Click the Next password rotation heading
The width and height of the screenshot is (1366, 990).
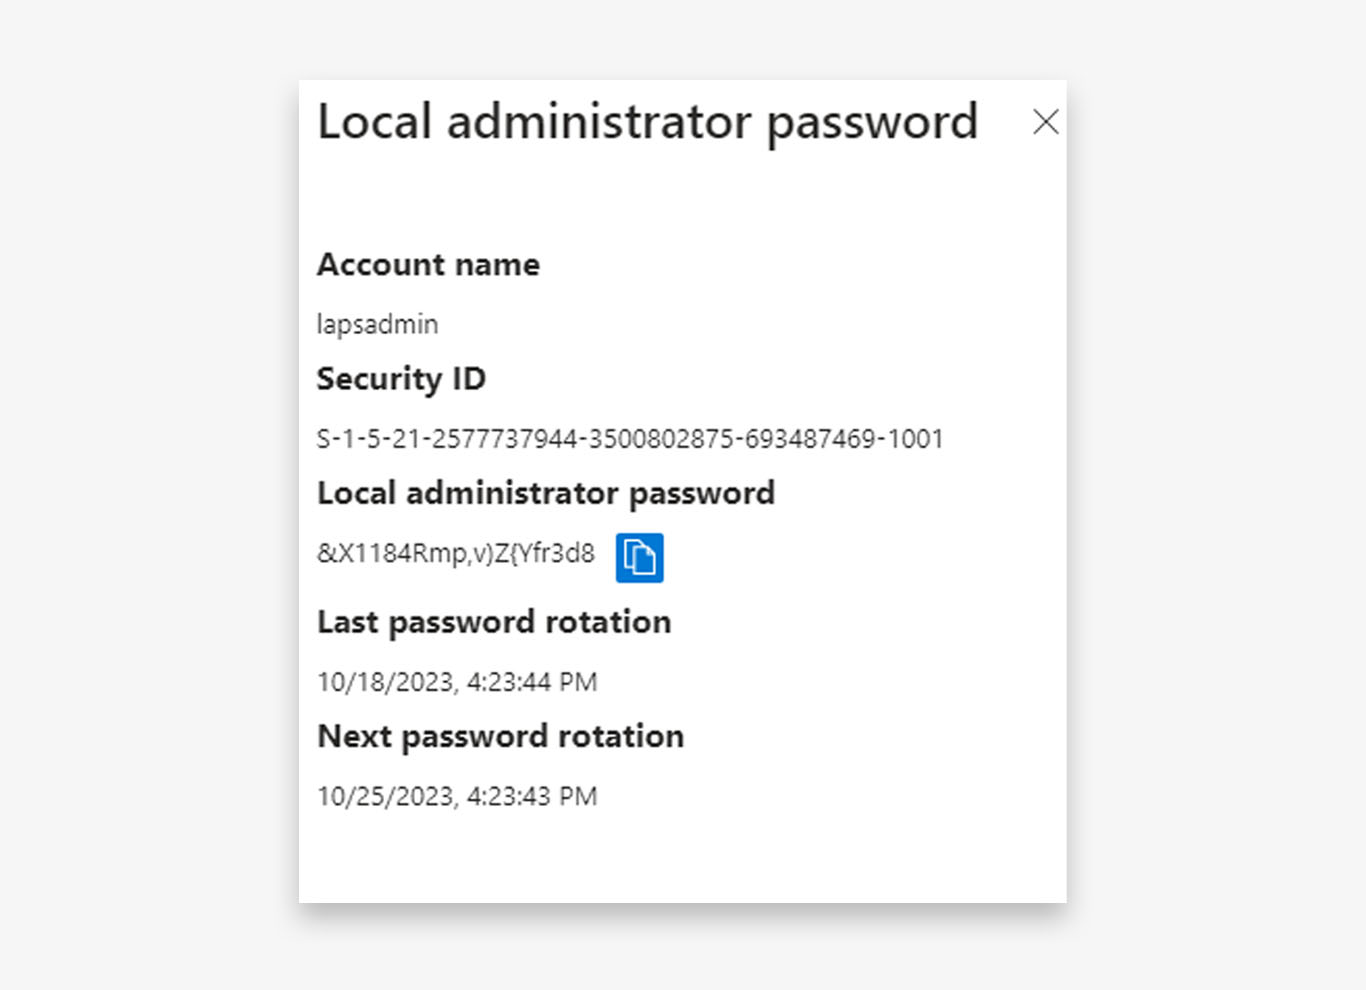pyautogui.click(x=501, y=737)
